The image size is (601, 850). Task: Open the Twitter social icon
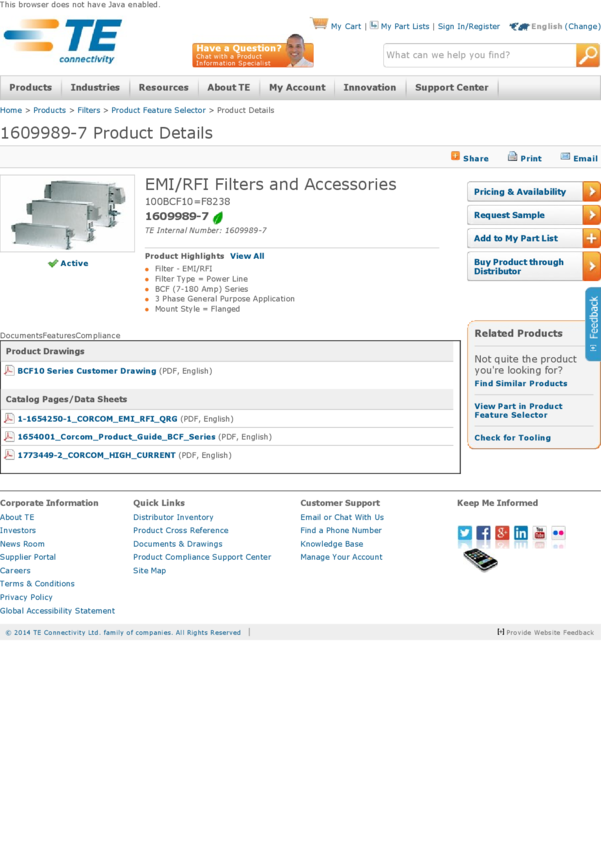[465, 533]
